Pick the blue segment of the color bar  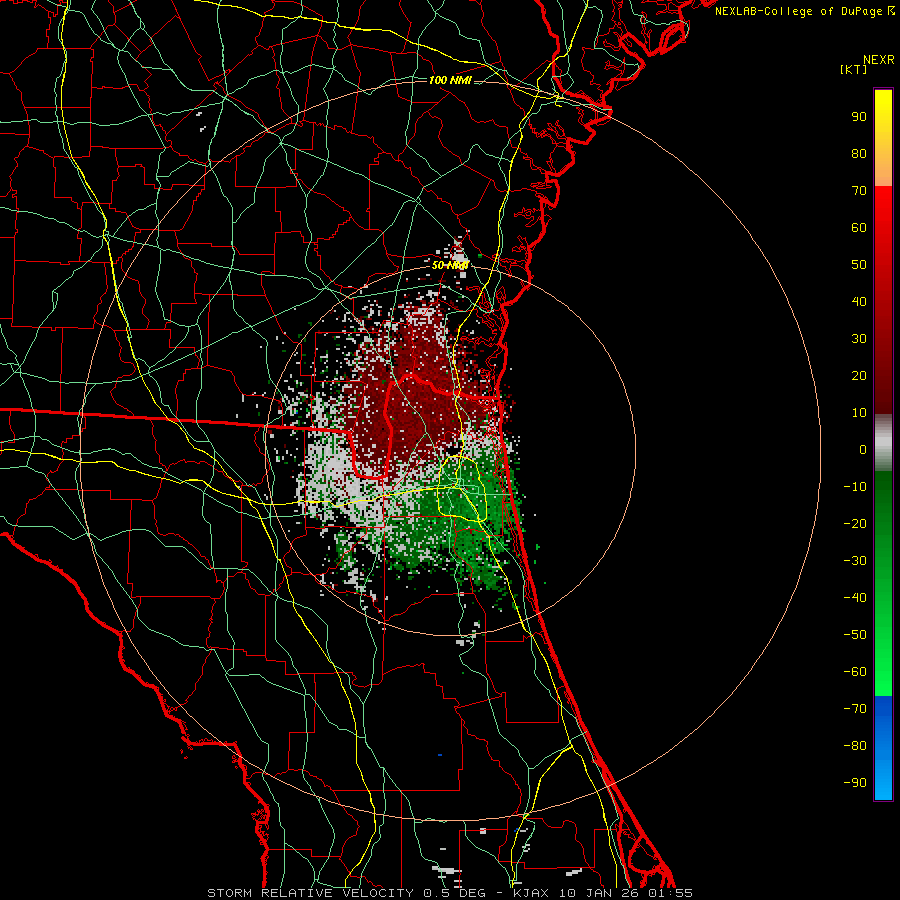tap(883, 748)
